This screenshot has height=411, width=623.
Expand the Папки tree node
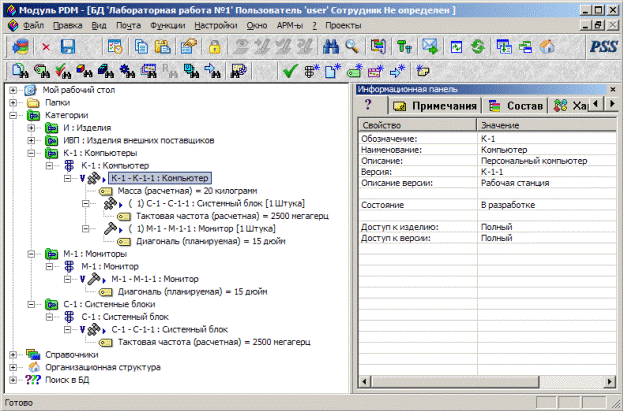[x=13, y=103]
